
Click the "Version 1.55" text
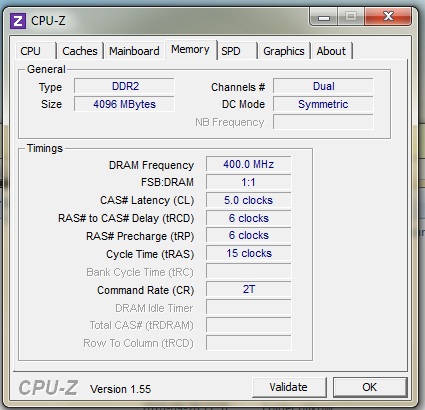(x=120, y=389)
